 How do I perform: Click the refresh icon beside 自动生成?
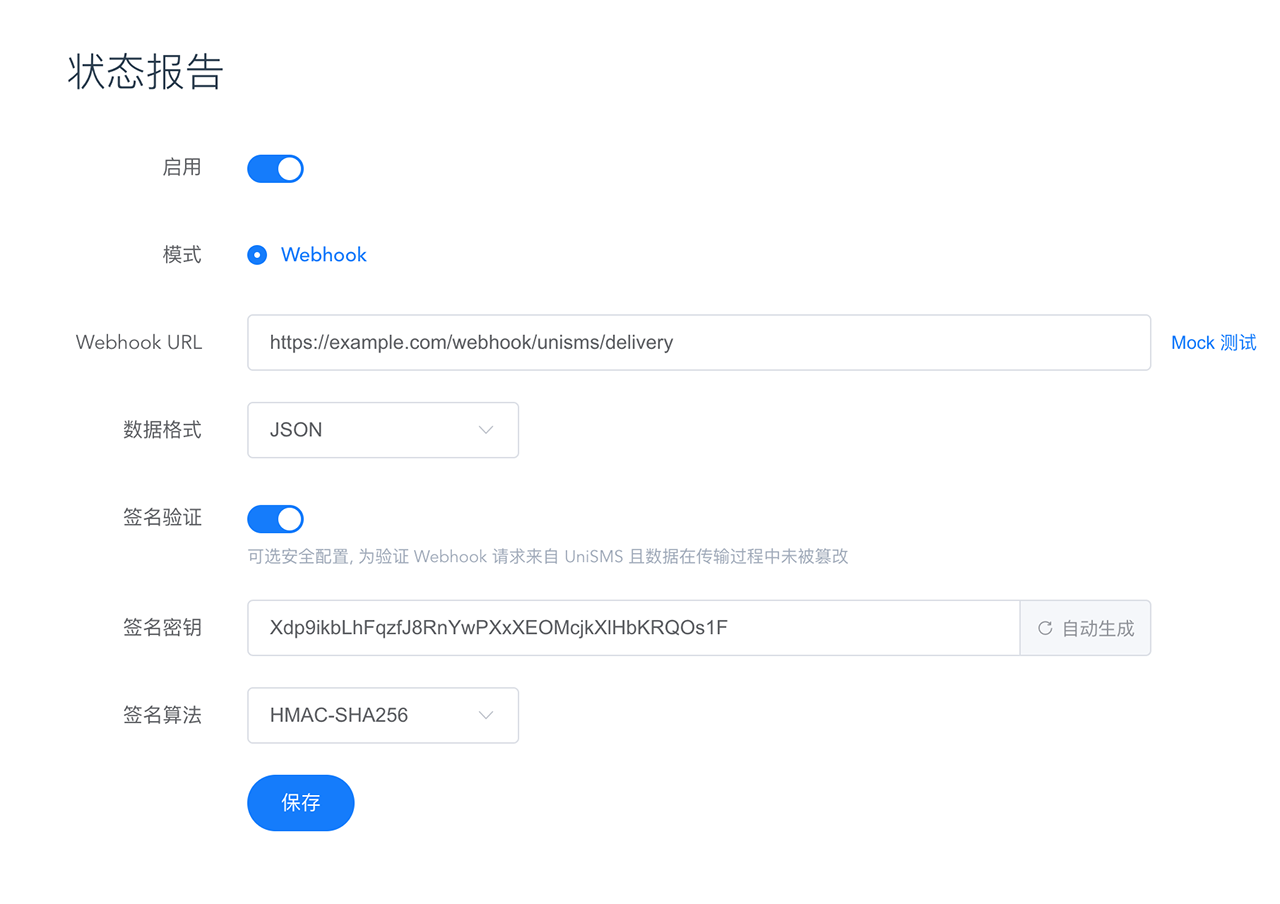tap(1045, 628)
